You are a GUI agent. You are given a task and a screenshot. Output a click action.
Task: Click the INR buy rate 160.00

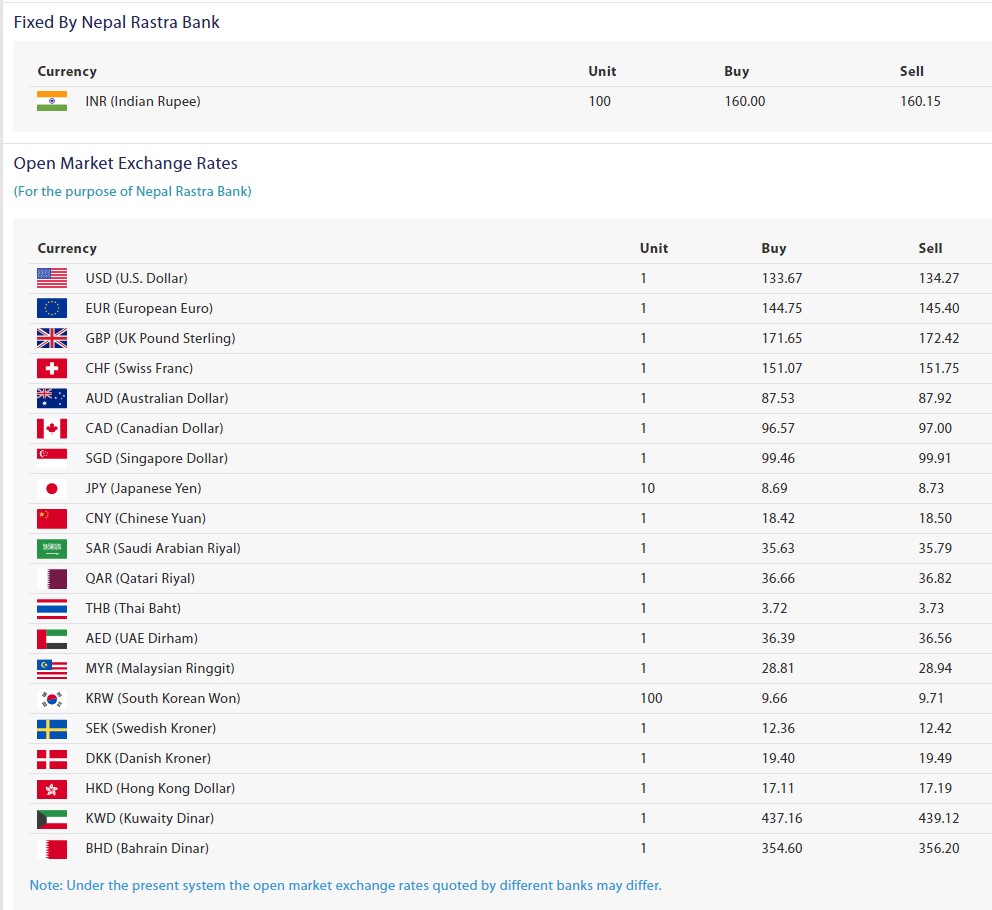click(x=744, y=101)
